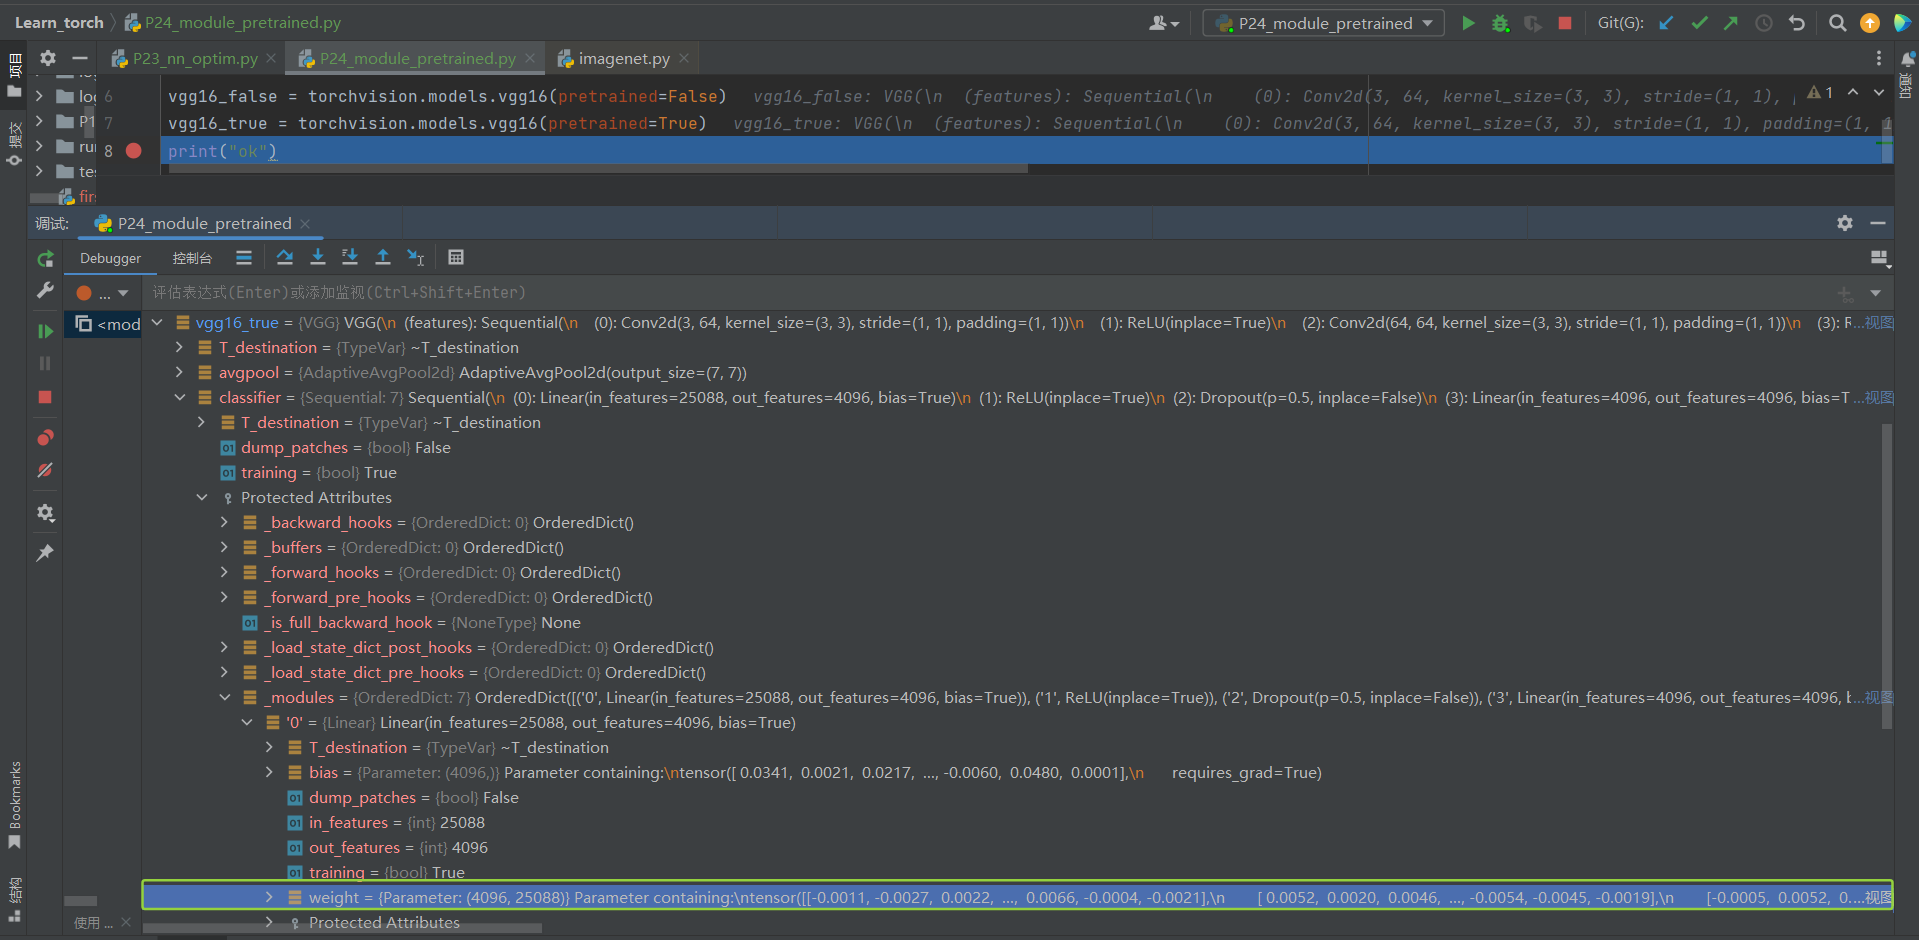1919x940 pixels.
Task: Click the Git update project arrow
Action: tap(1666, 23)
